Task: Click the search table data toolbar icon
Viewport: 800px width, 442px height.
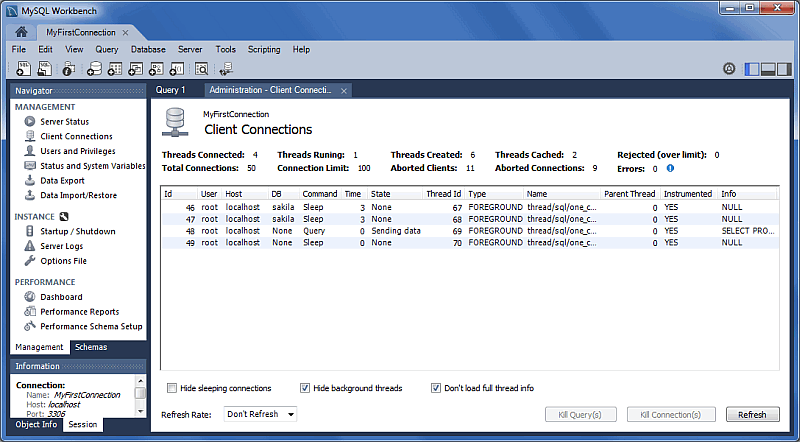Action: 201,69
